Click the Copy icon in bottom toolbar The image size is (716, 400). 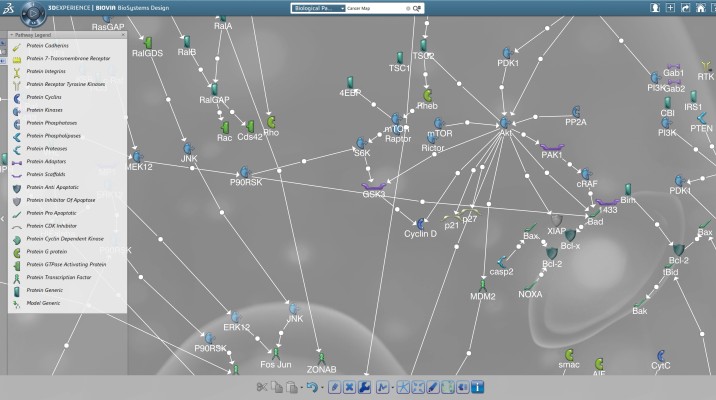(x=277, y=387)
